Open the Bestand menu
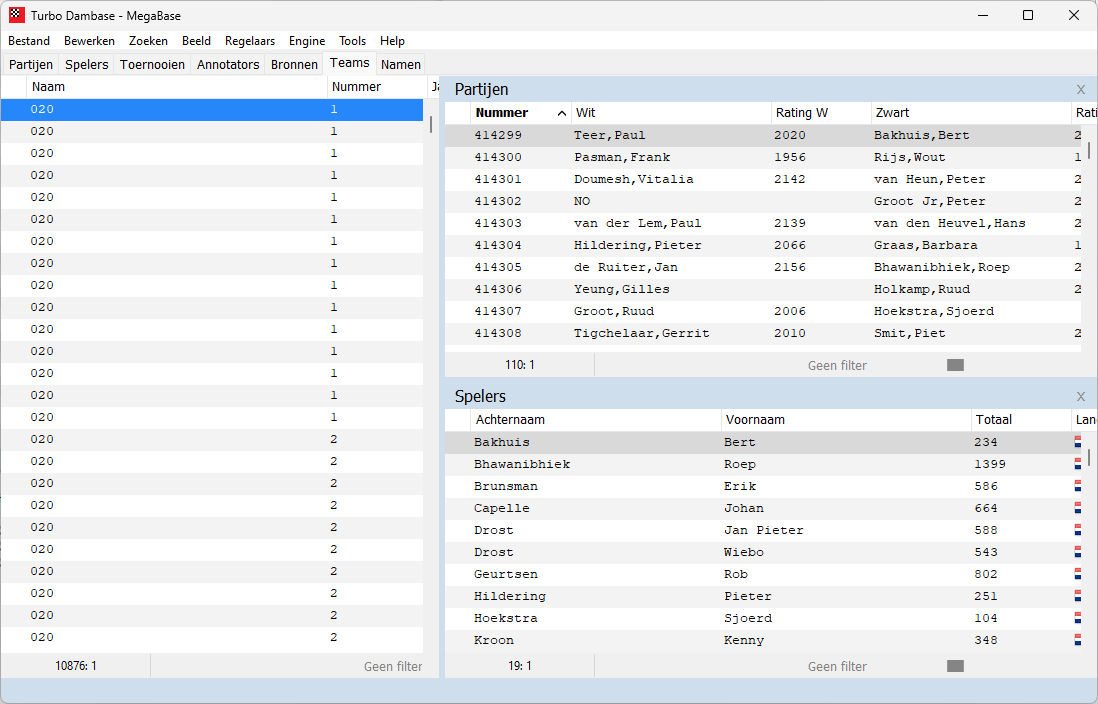This screenshot has height=704, width=1098. pyautogui.click(x=29, y=41)
